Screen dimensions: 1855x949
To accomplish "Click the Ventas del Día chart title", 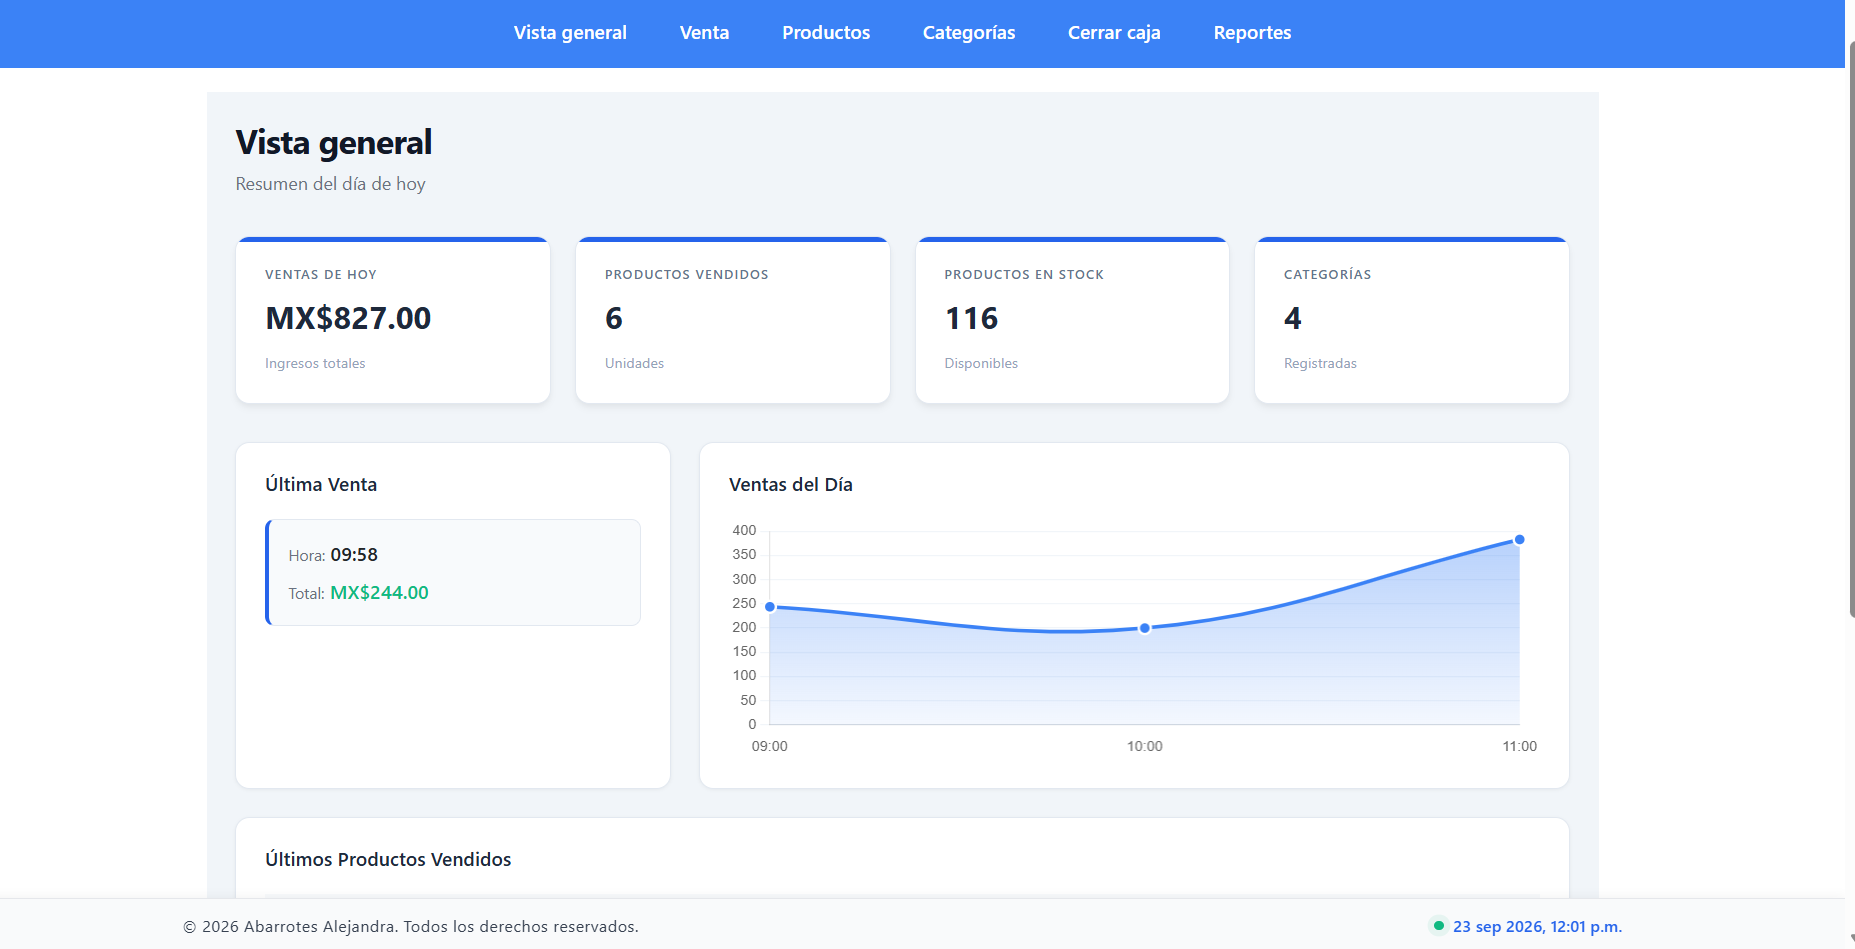I will (x=791, y=485).
